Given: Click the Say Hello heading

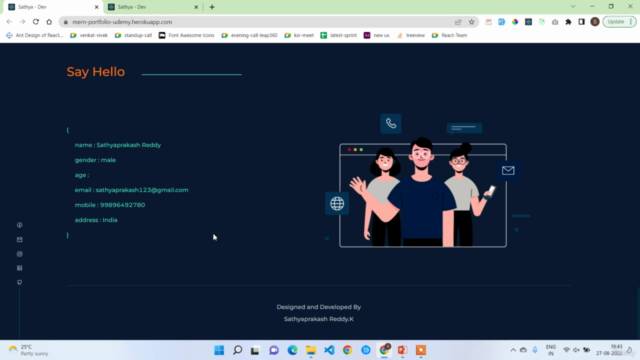Looking at the screenshot, I should tap(96, 72).
